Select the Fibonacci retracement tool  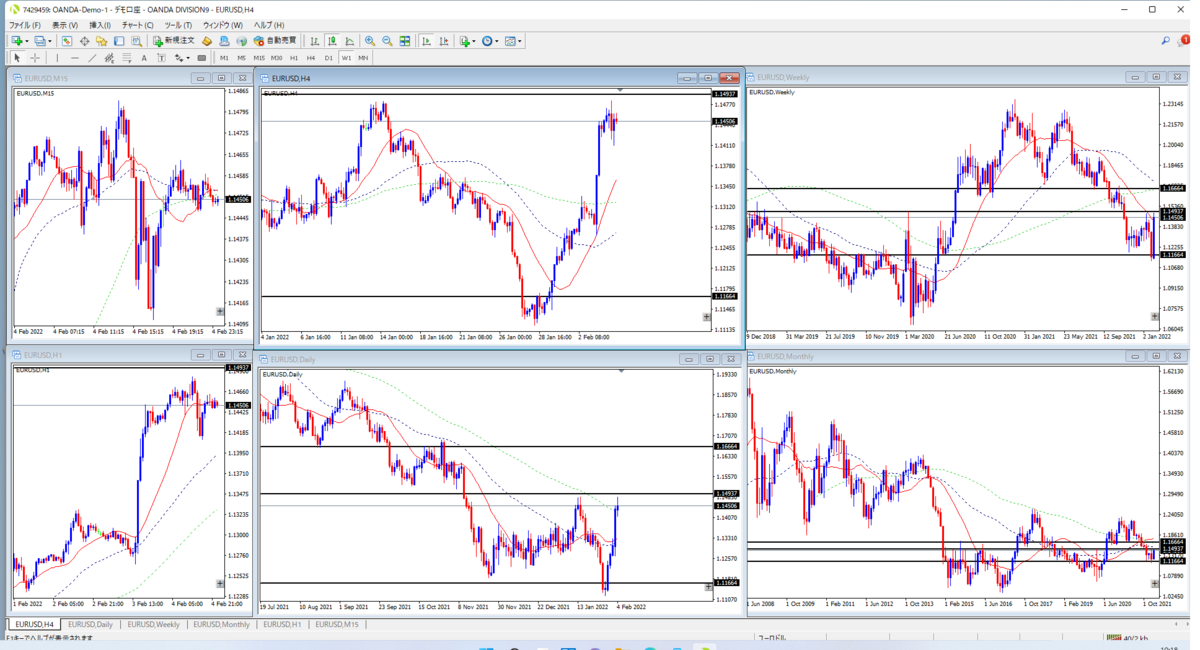127,58
